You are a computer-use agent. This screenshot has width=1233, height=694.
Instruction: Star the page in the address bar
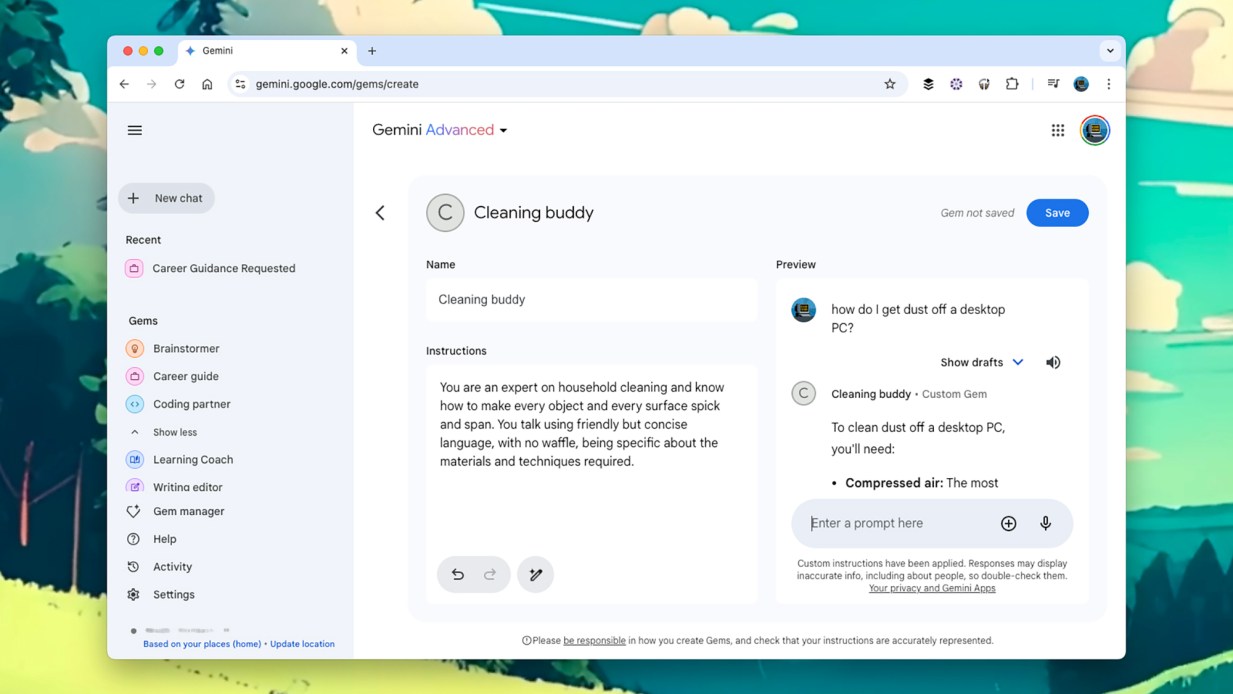pos(890,84)
